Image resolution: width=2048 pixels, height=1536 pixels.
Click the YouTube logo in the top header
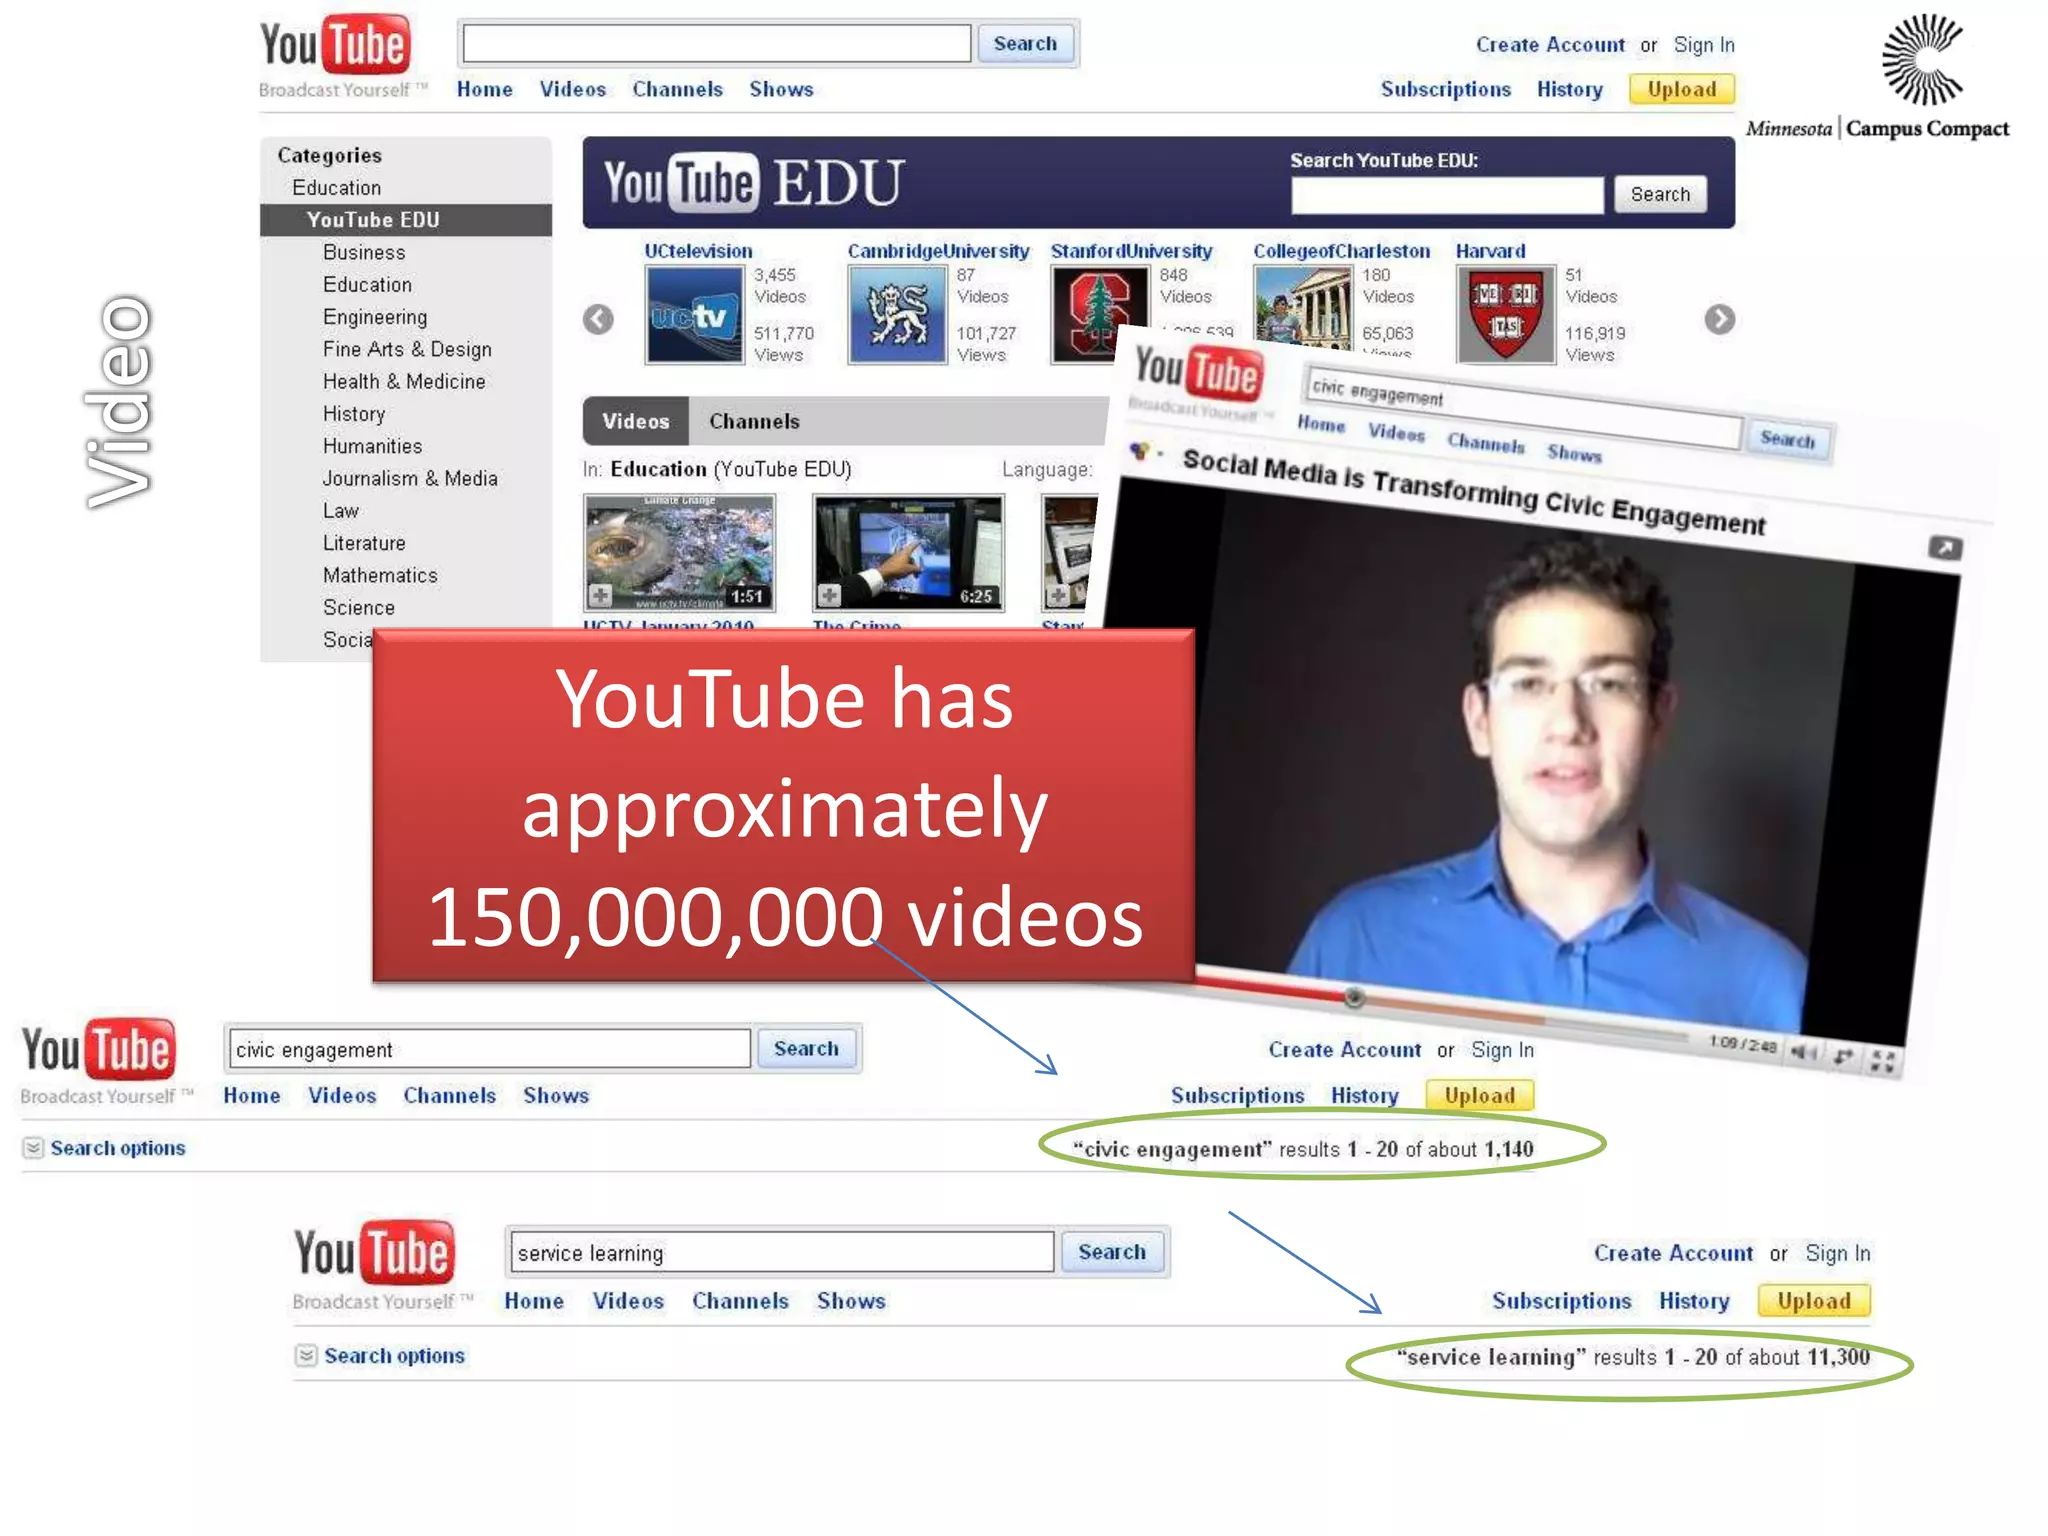coord(335,45)
